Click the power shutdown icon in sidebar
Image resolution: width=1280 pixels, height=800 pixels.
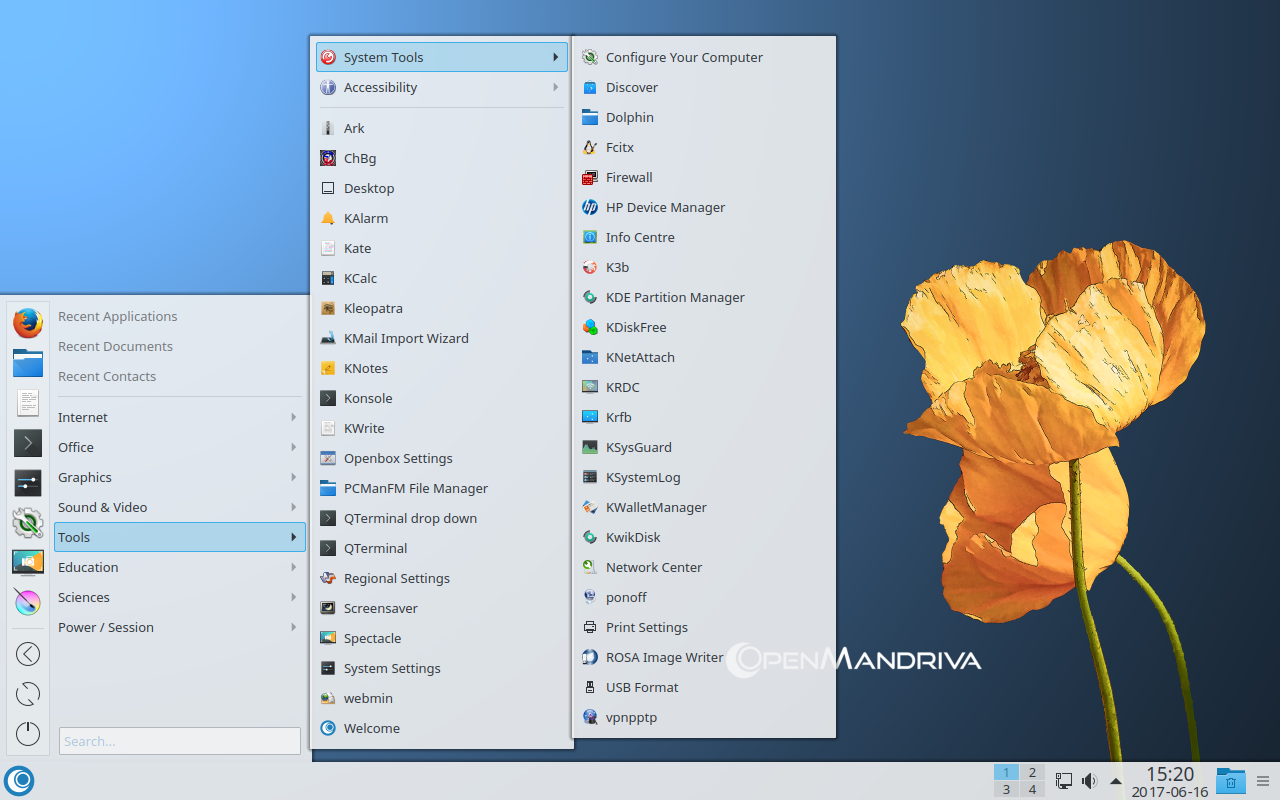28,733
